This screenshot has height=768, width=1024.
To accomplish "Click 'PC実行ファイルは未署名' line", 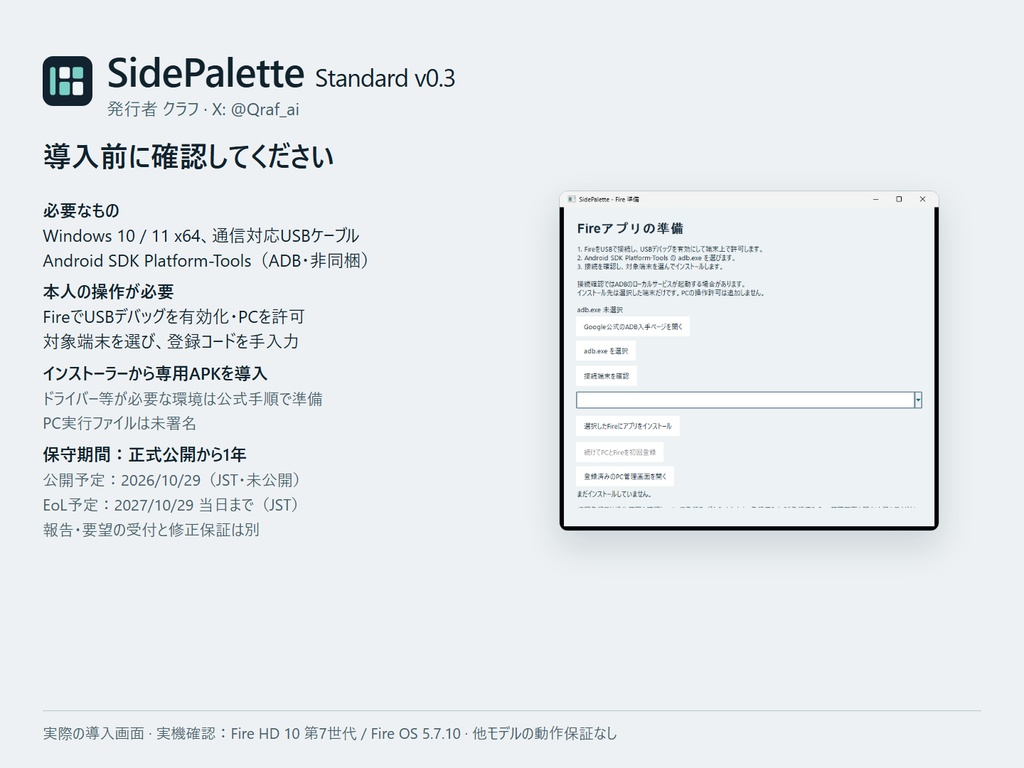I will (120, 423).
